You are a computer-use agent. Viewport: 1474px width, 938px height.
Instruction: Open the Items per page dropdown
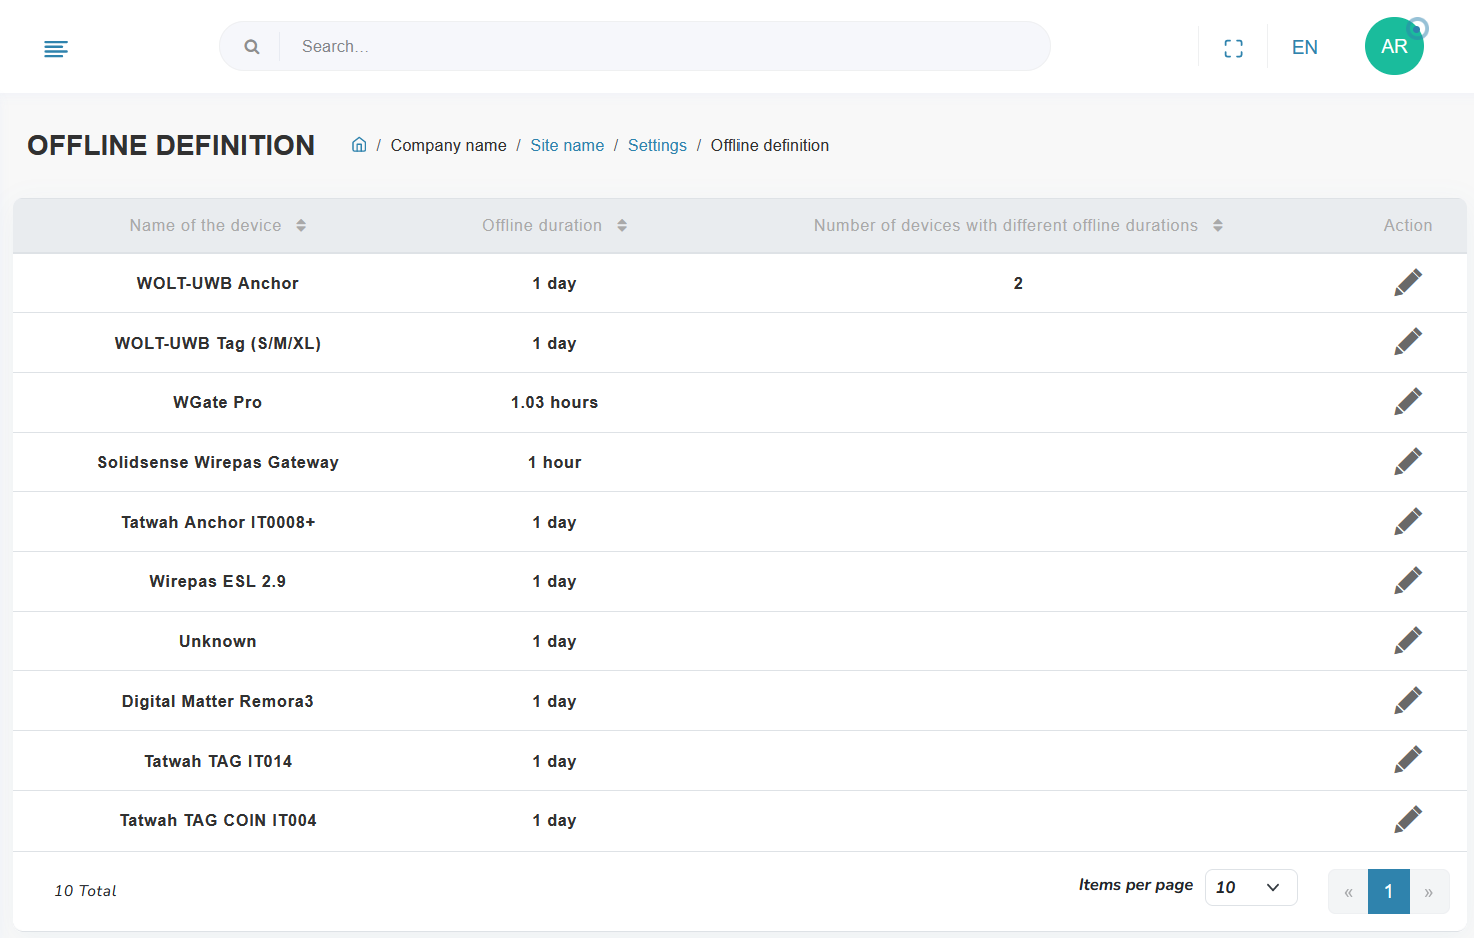click(x=1251, y=887)
